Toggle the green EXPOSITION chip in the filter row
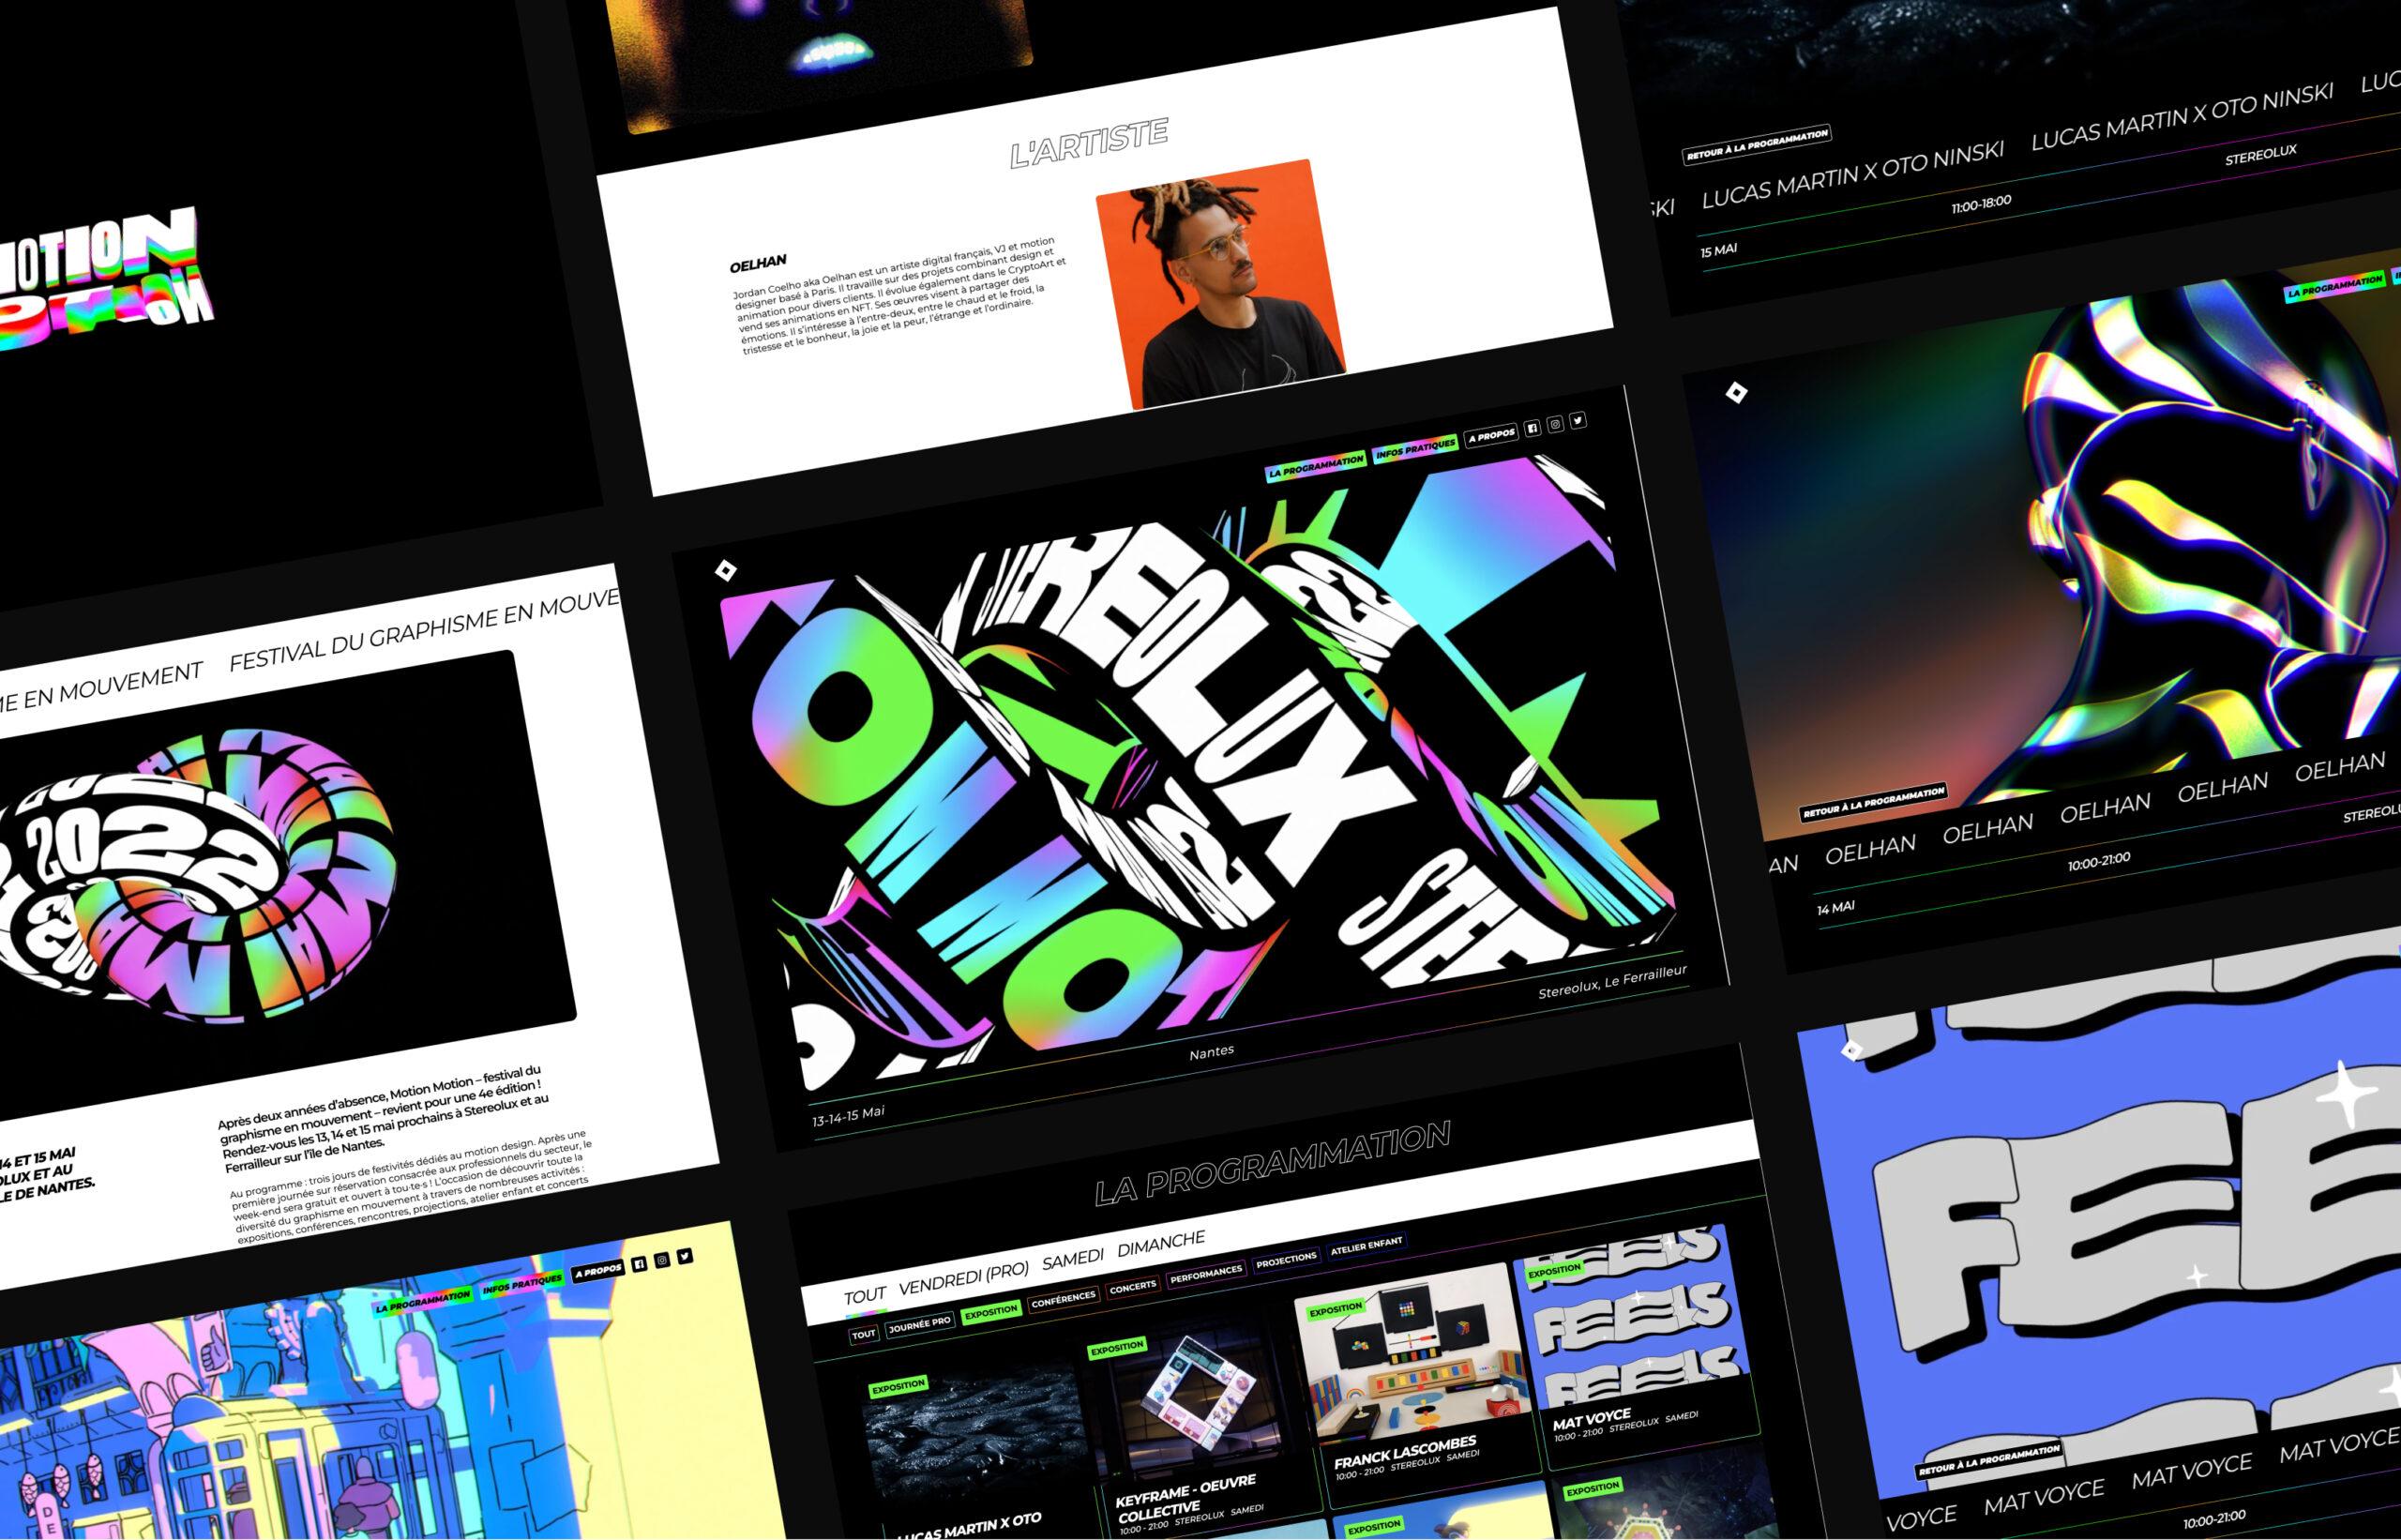The image size is (2401, 1540). (990, 1312)
